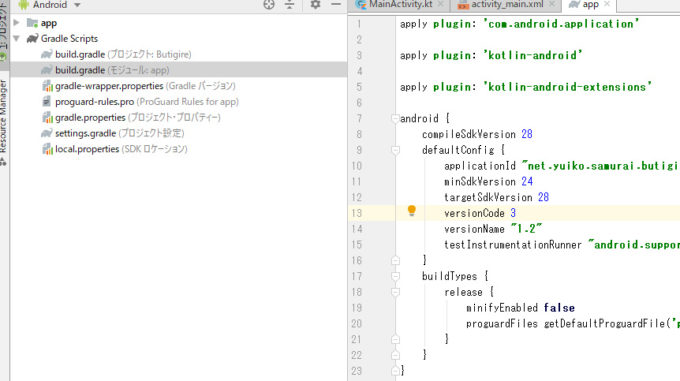680x381 pixels.
Task: Close the activity_main.xml tab
Action: coord(552,4)
